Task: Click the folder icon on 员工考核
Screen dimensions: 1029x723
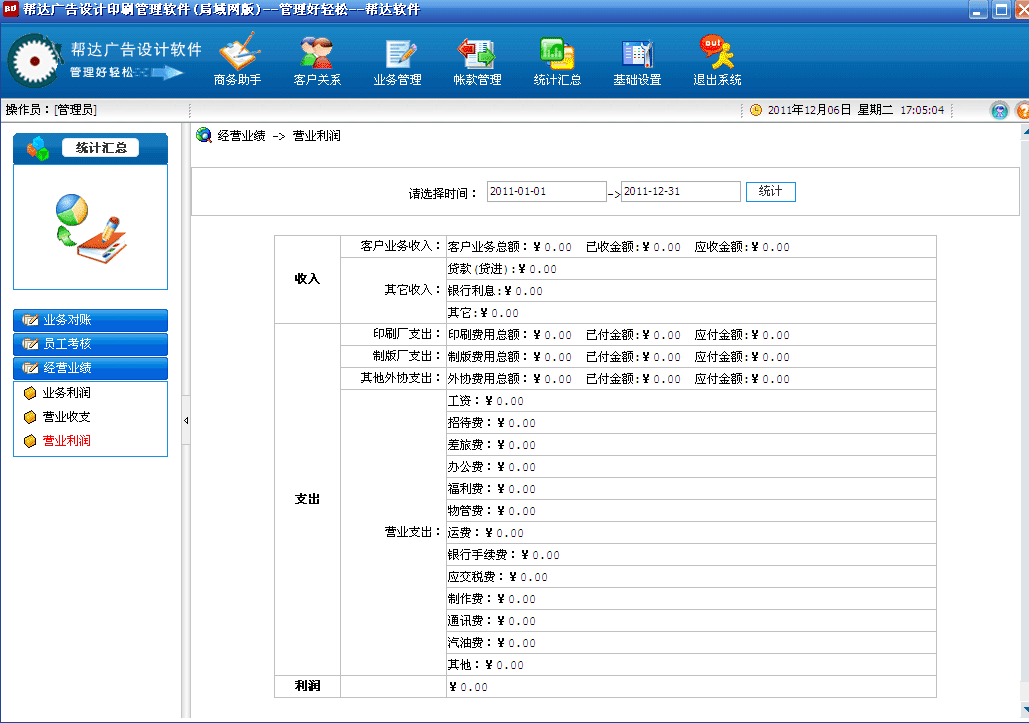Action: (30, 344)
